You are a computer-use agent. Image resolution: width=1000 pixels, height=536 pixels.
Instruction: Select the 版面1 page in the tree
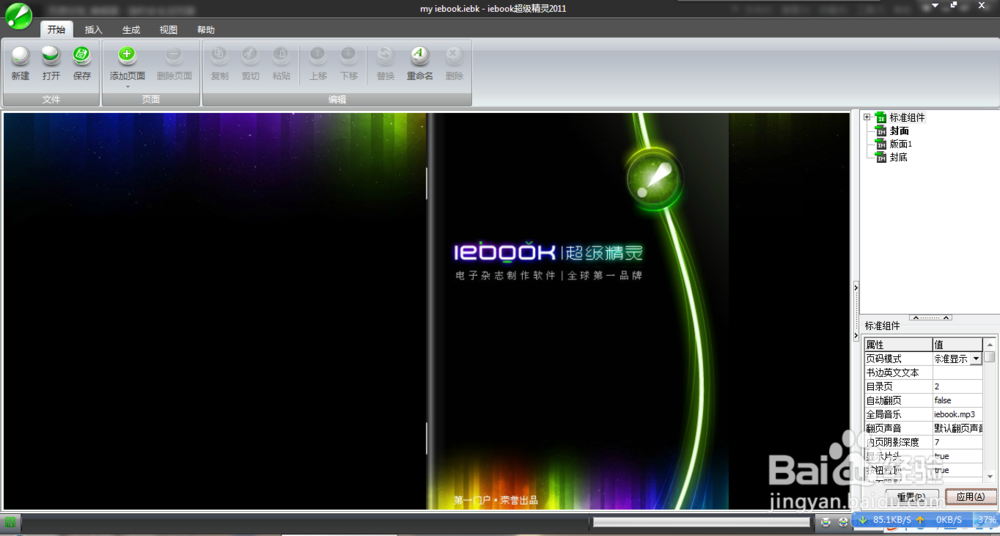coord(901,144)
